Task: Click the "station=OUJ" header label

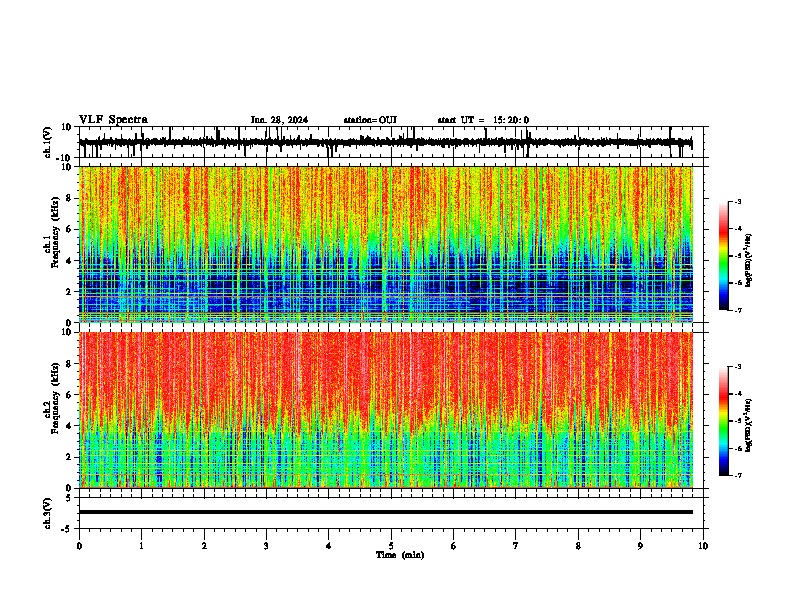Action: (x=370, y=120)
